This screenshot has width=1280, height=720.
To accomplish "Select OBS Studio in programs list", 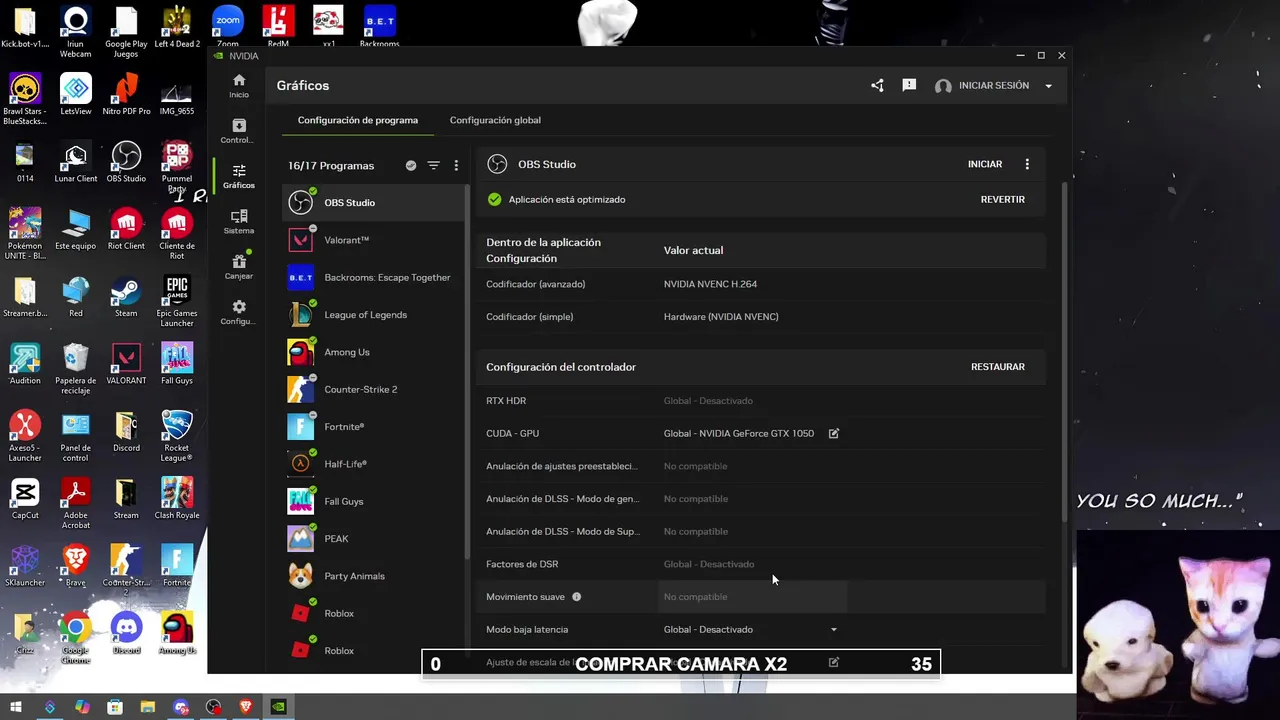I will 374,203.
